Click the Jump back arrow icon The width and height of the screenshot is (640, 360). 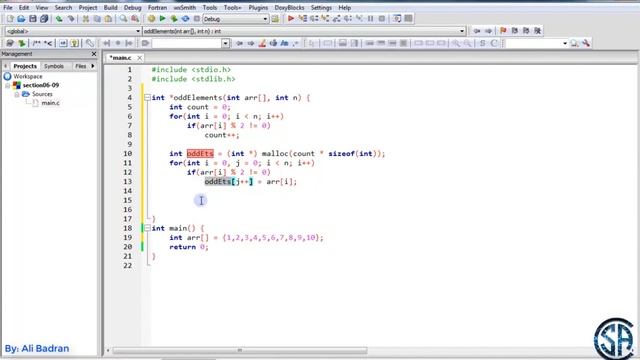[477, 31]
